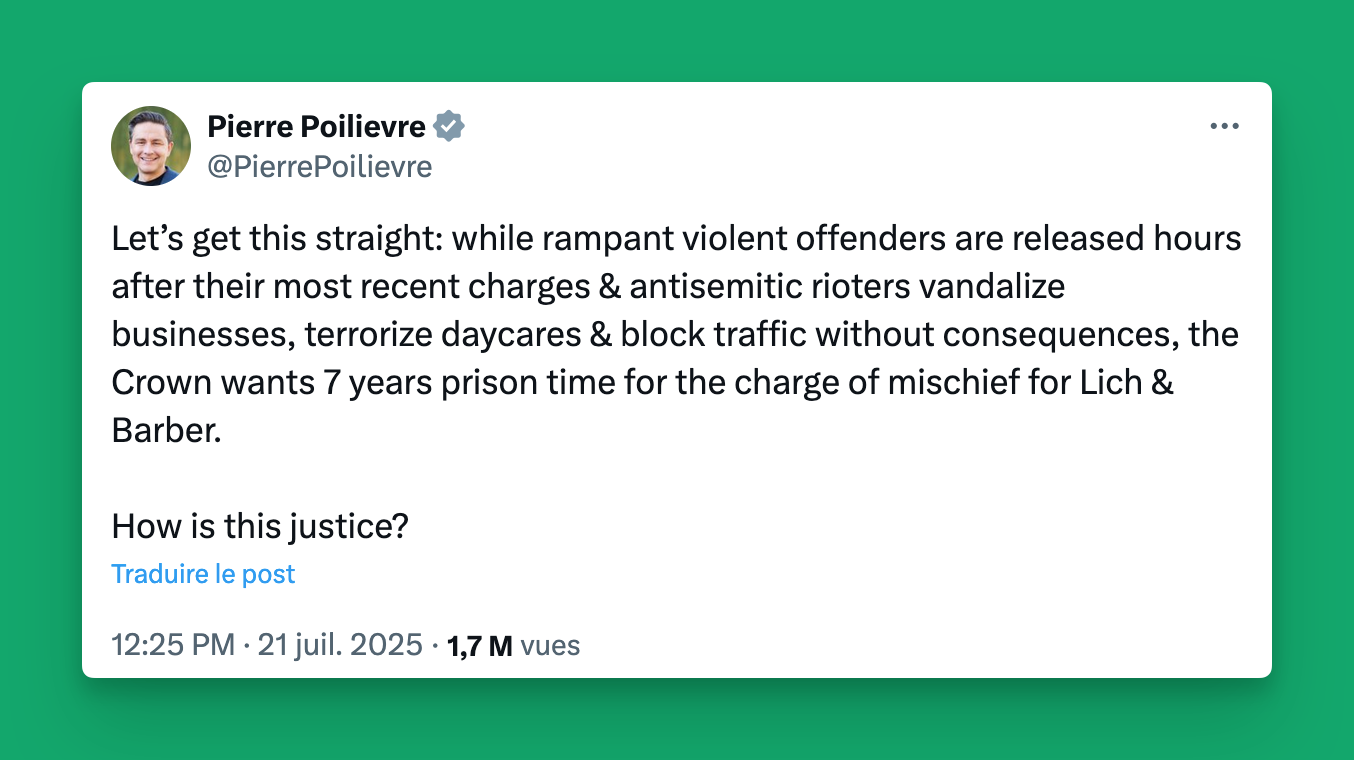This screenshot has width=1354, height=760.
Task: Click the word Barber. in the post
Action: coord(165,430)
